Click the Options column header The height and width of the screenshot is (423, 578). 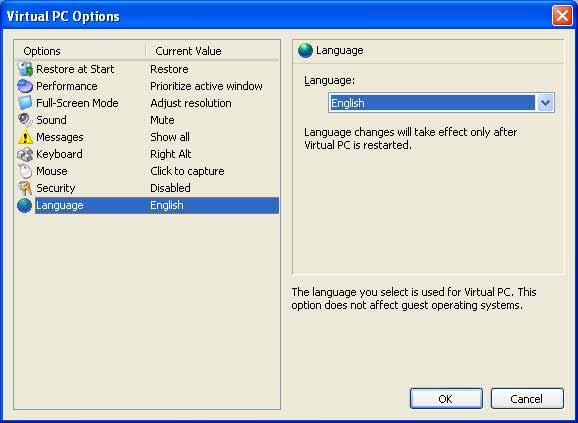80,51
